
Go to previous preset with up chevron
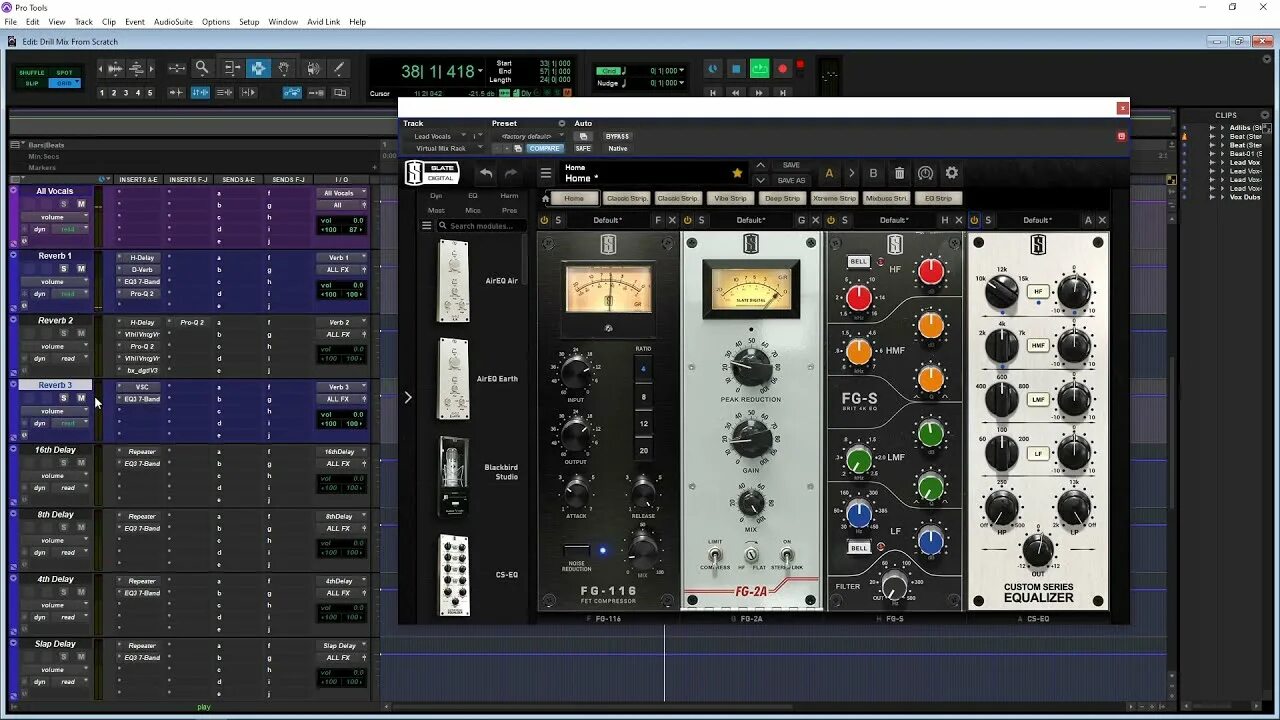761,166
